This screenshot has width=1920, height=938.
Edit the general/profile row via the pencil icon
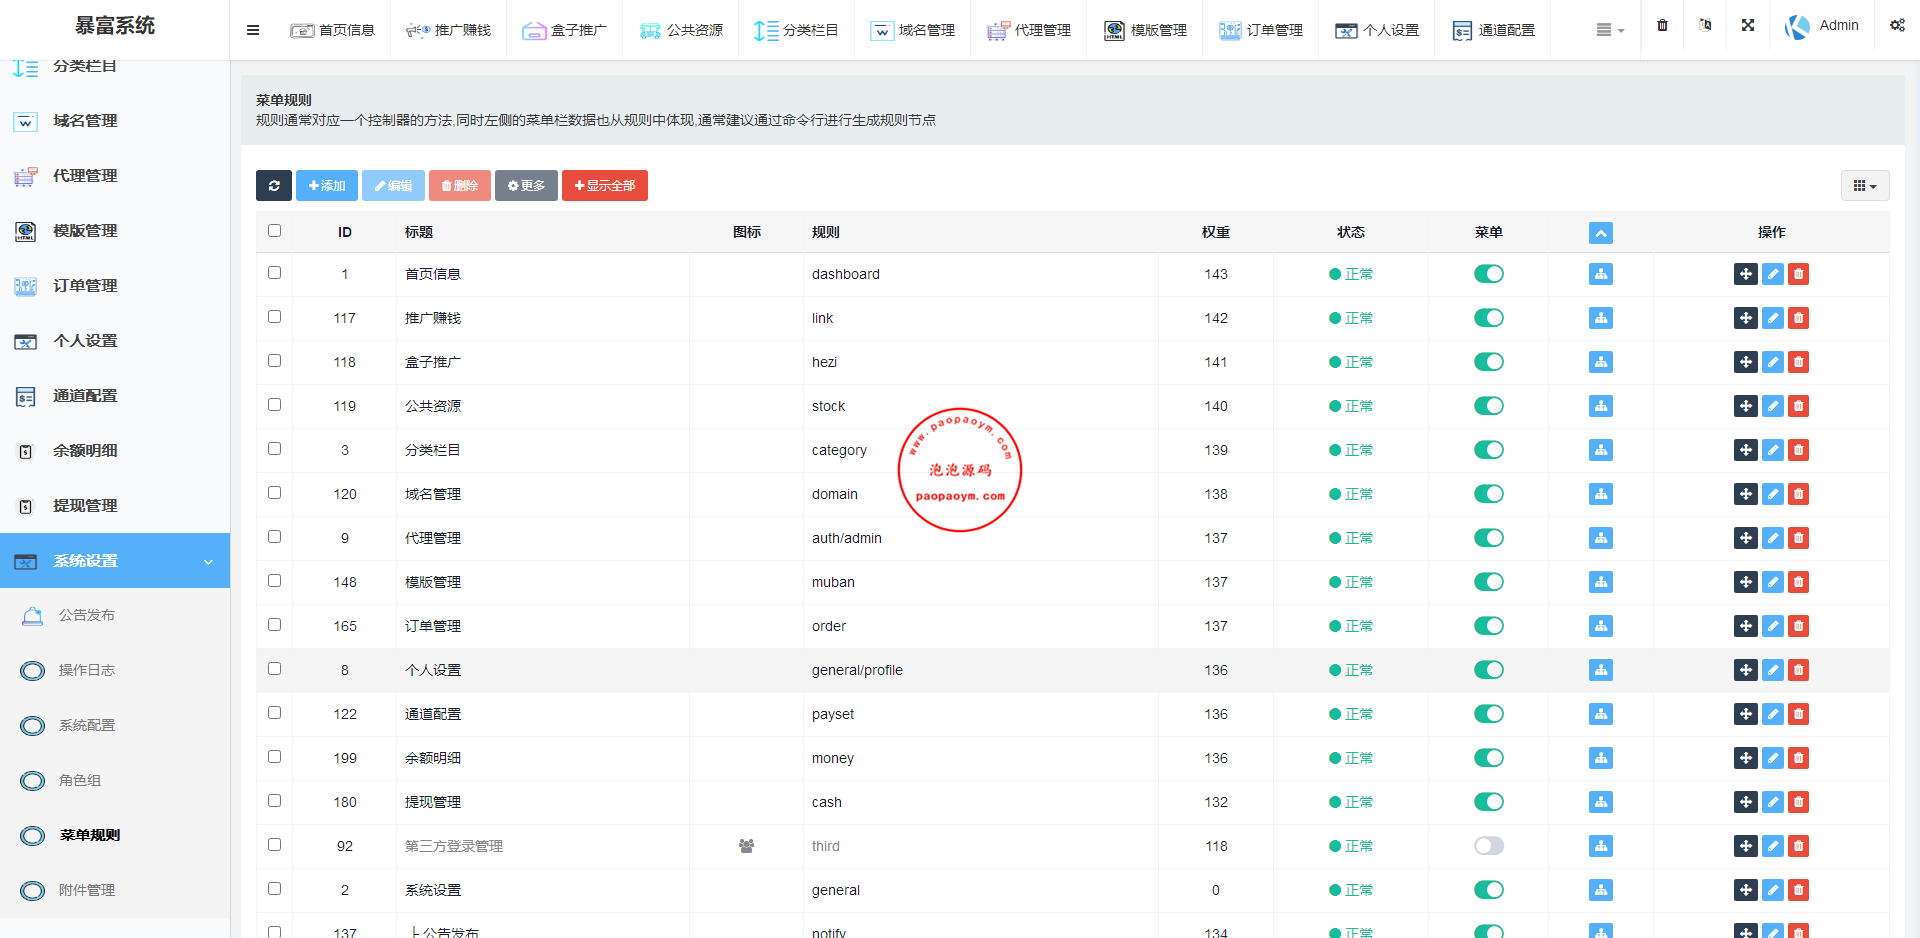pos(1773,670)
